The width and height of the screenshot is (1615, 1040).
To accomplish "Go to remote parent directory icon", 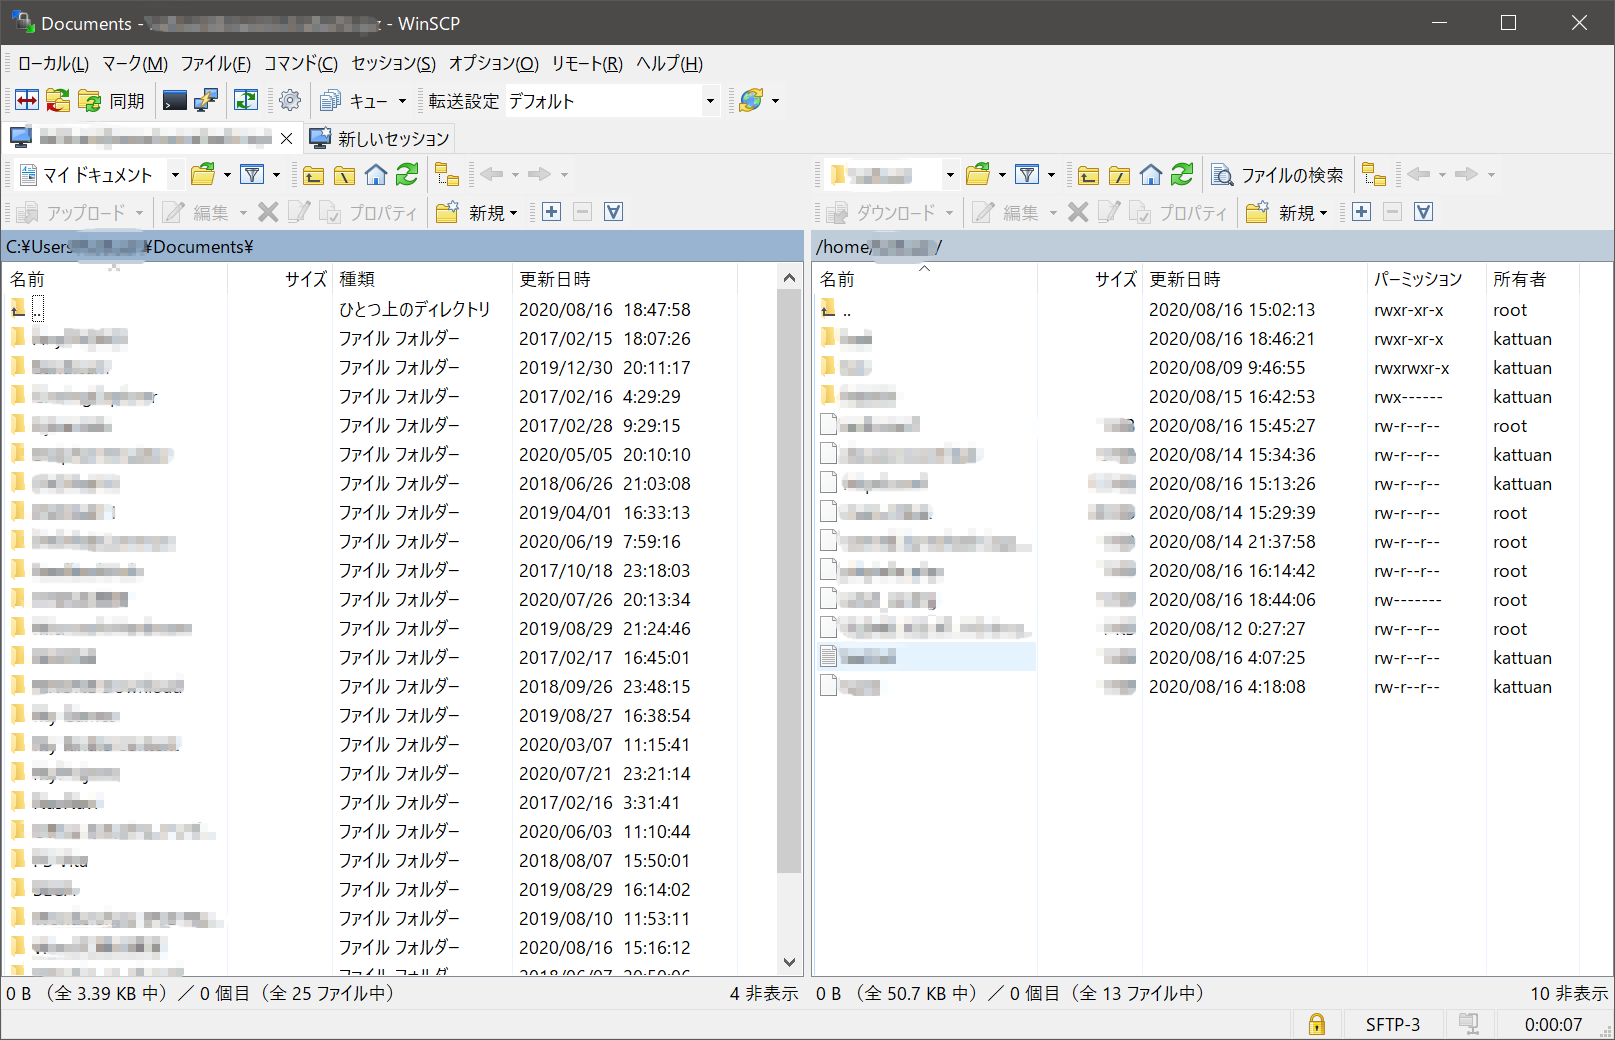I will (x=1089, y=175).
